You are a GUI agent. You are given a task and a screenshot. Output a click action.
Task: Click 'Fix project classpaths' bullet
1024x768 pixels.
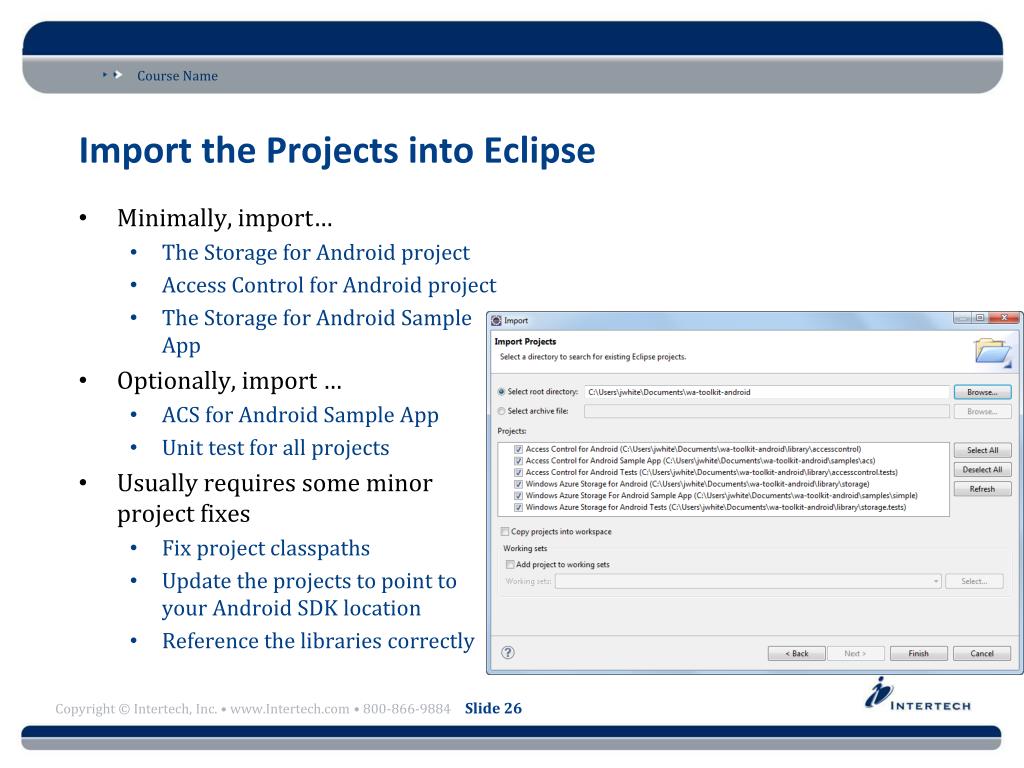[x=266, y=549]
